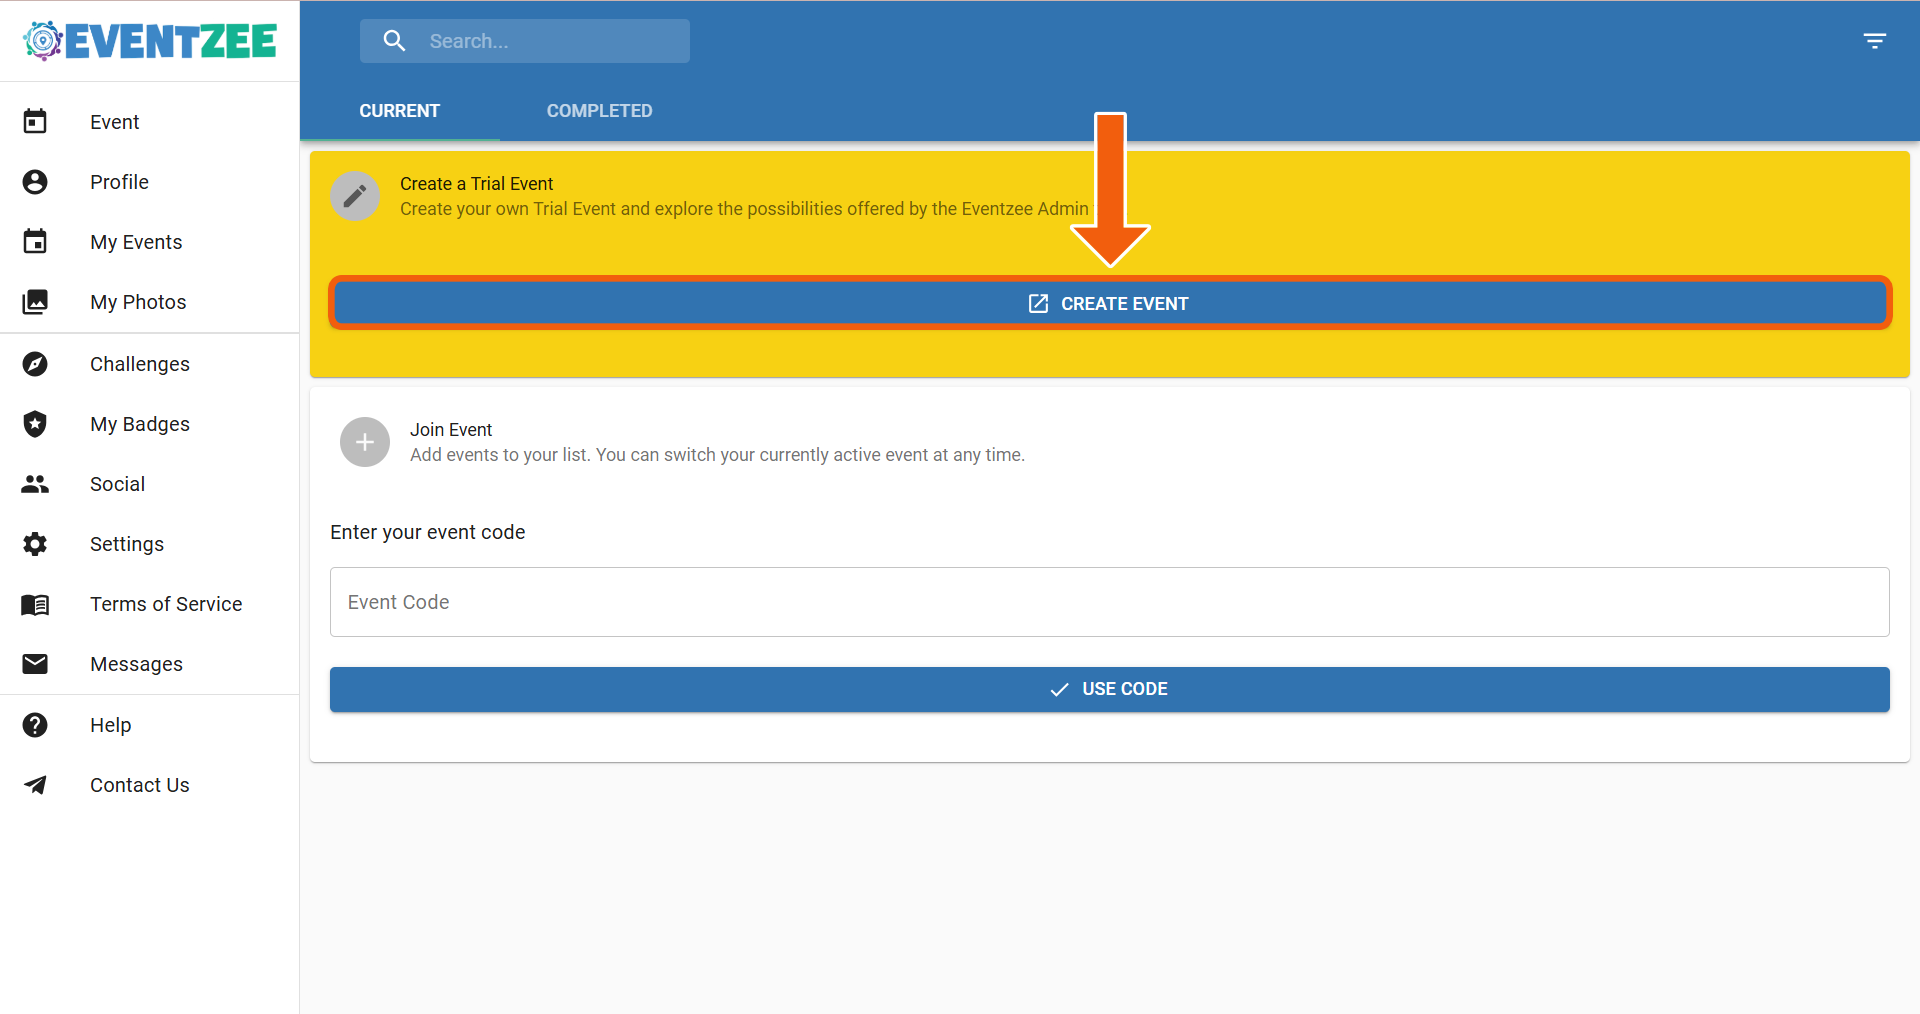Click the Settings gear icon

35,543
